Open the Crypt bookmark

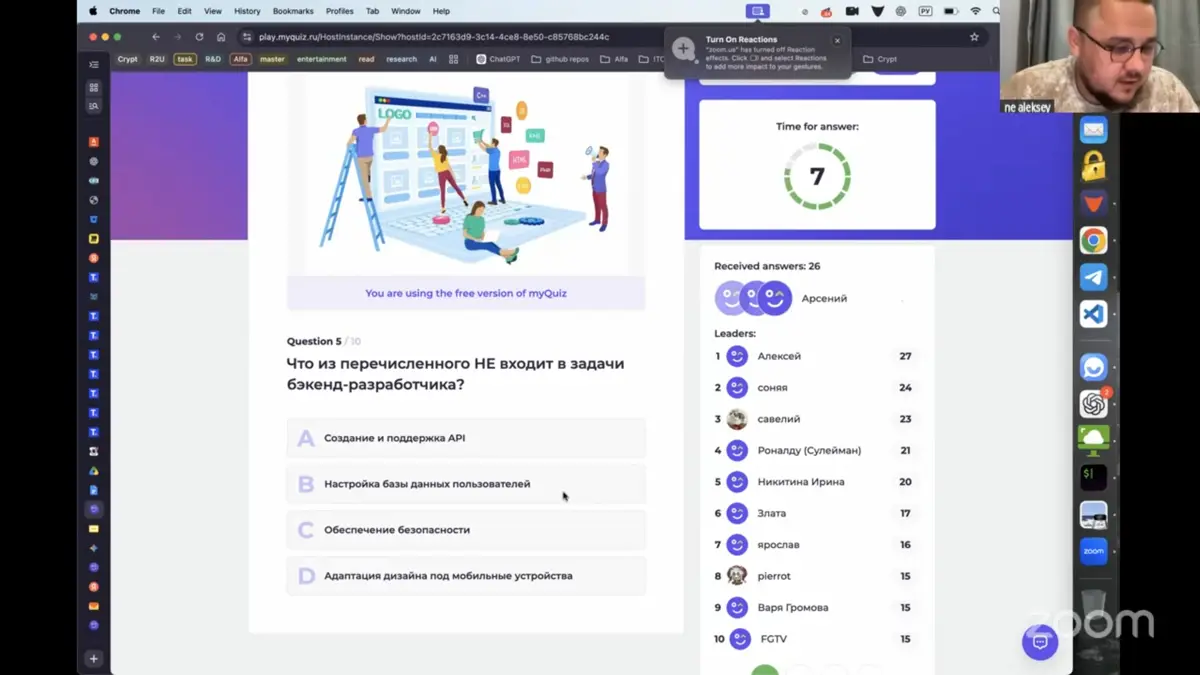click(x=128, y=59)
